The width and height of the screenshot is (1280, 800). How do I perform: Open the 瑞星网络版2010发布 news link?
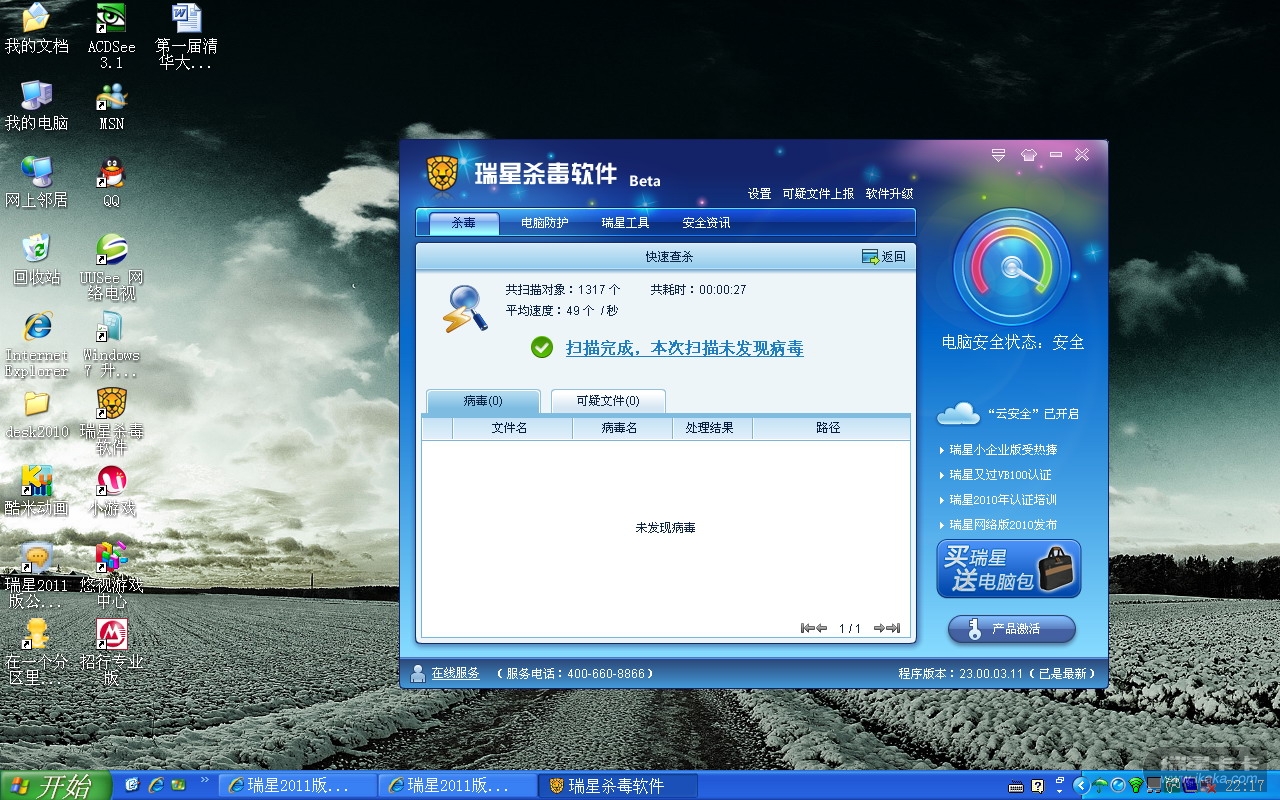pyautogui.click(x=1003, y=525)
